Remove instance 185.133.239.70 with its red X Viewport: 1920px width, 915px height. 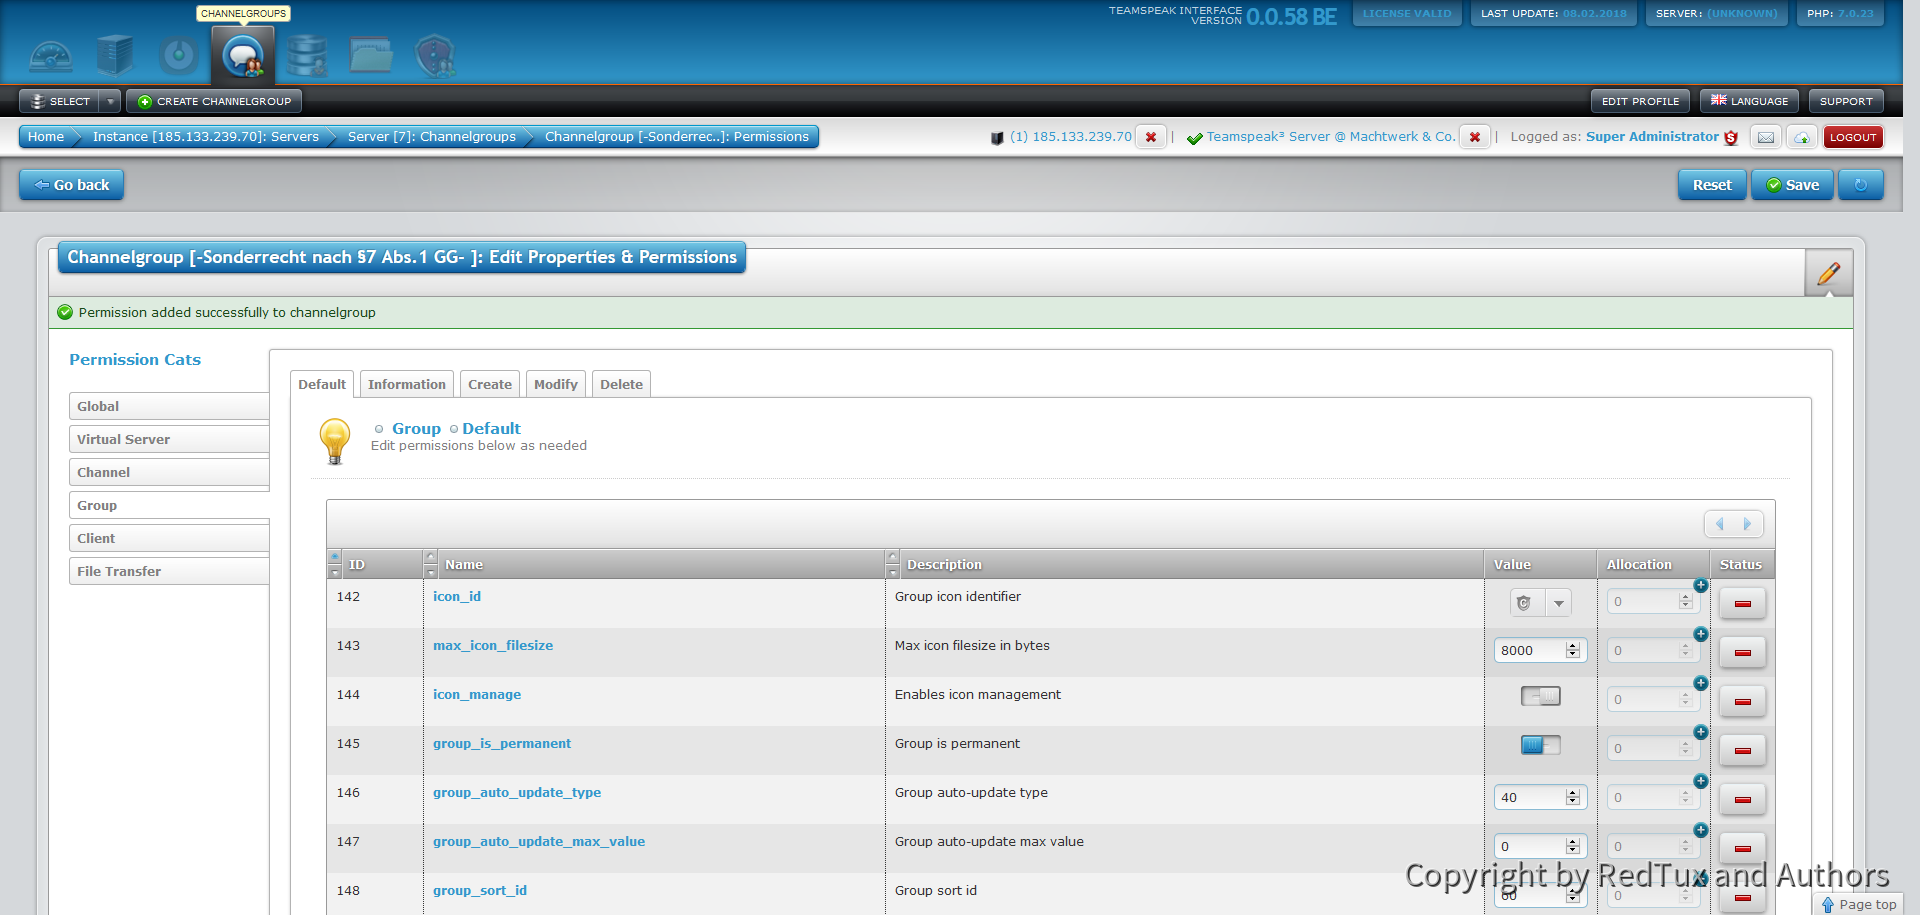[1151, 137]
